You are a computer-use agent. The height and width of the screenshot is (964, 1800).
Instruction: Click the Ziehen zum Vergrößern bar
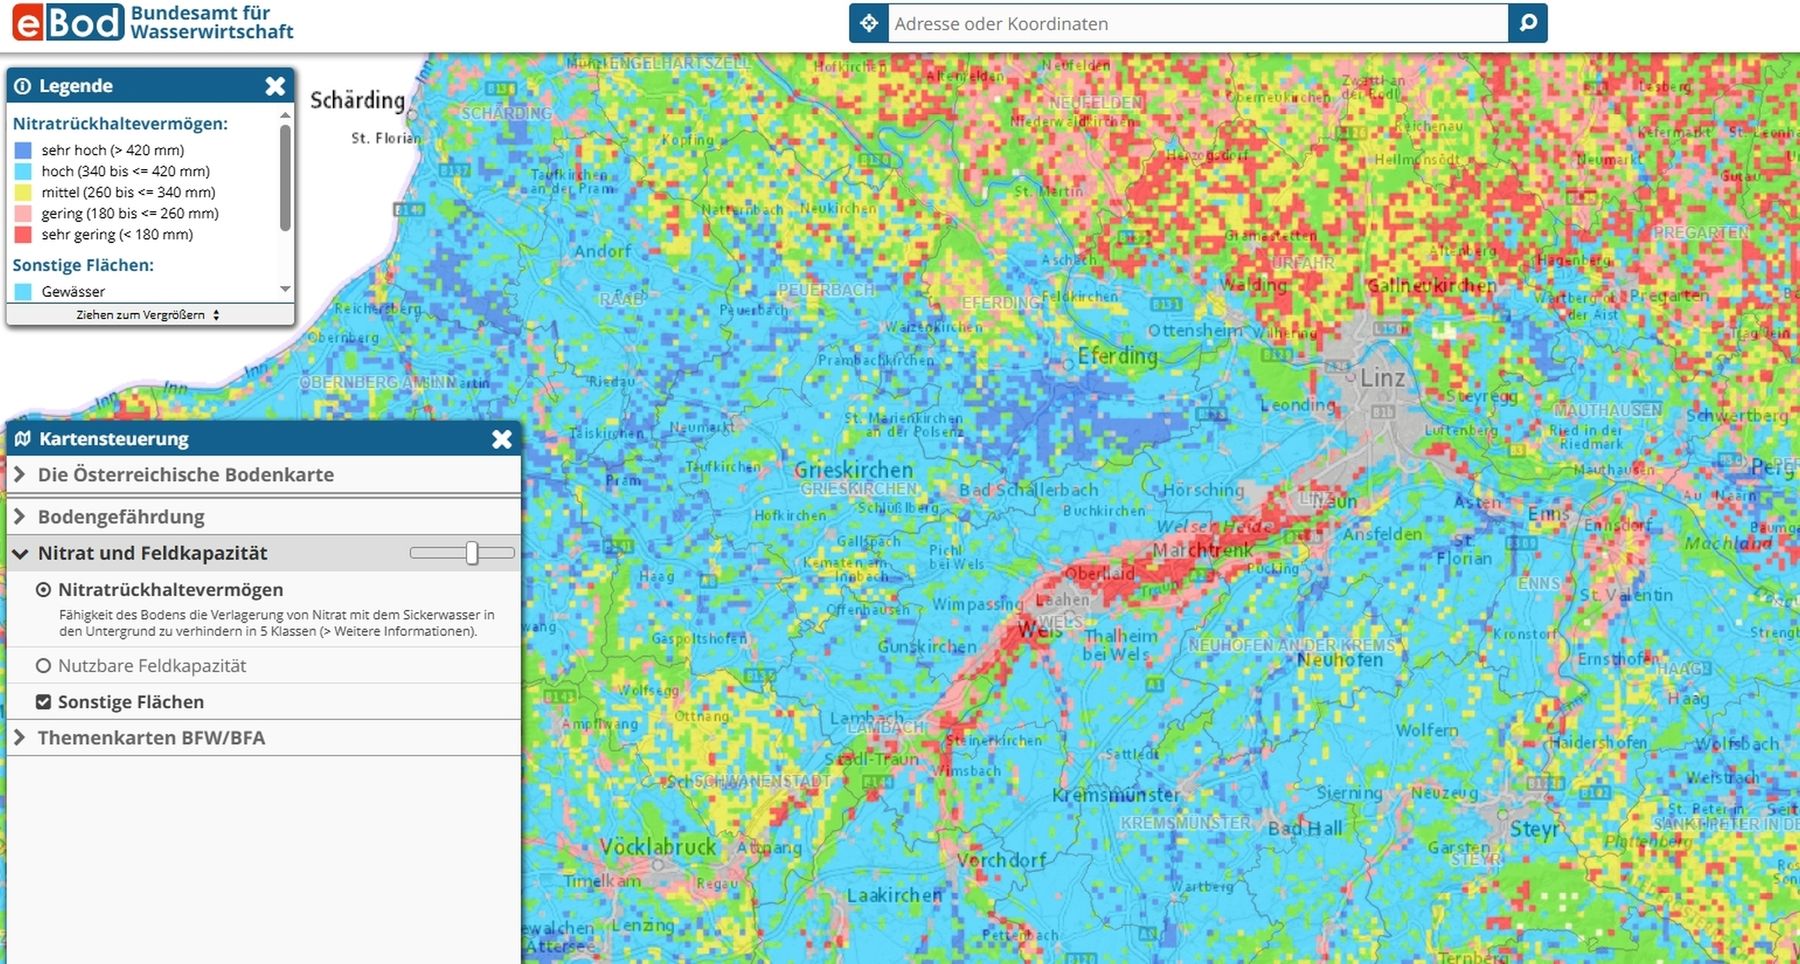coord(150,315)
